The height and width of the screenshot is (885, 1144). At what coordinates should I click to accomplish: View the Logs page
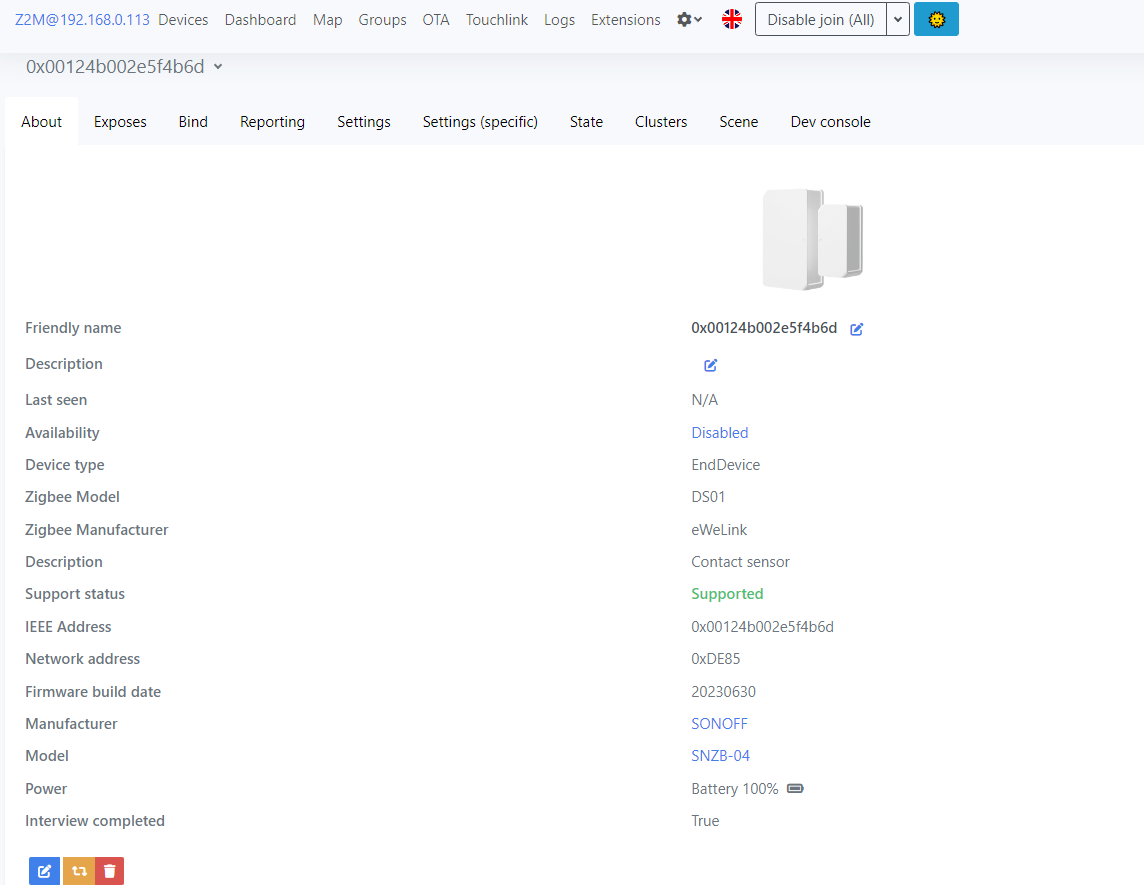tap(560, 20)
